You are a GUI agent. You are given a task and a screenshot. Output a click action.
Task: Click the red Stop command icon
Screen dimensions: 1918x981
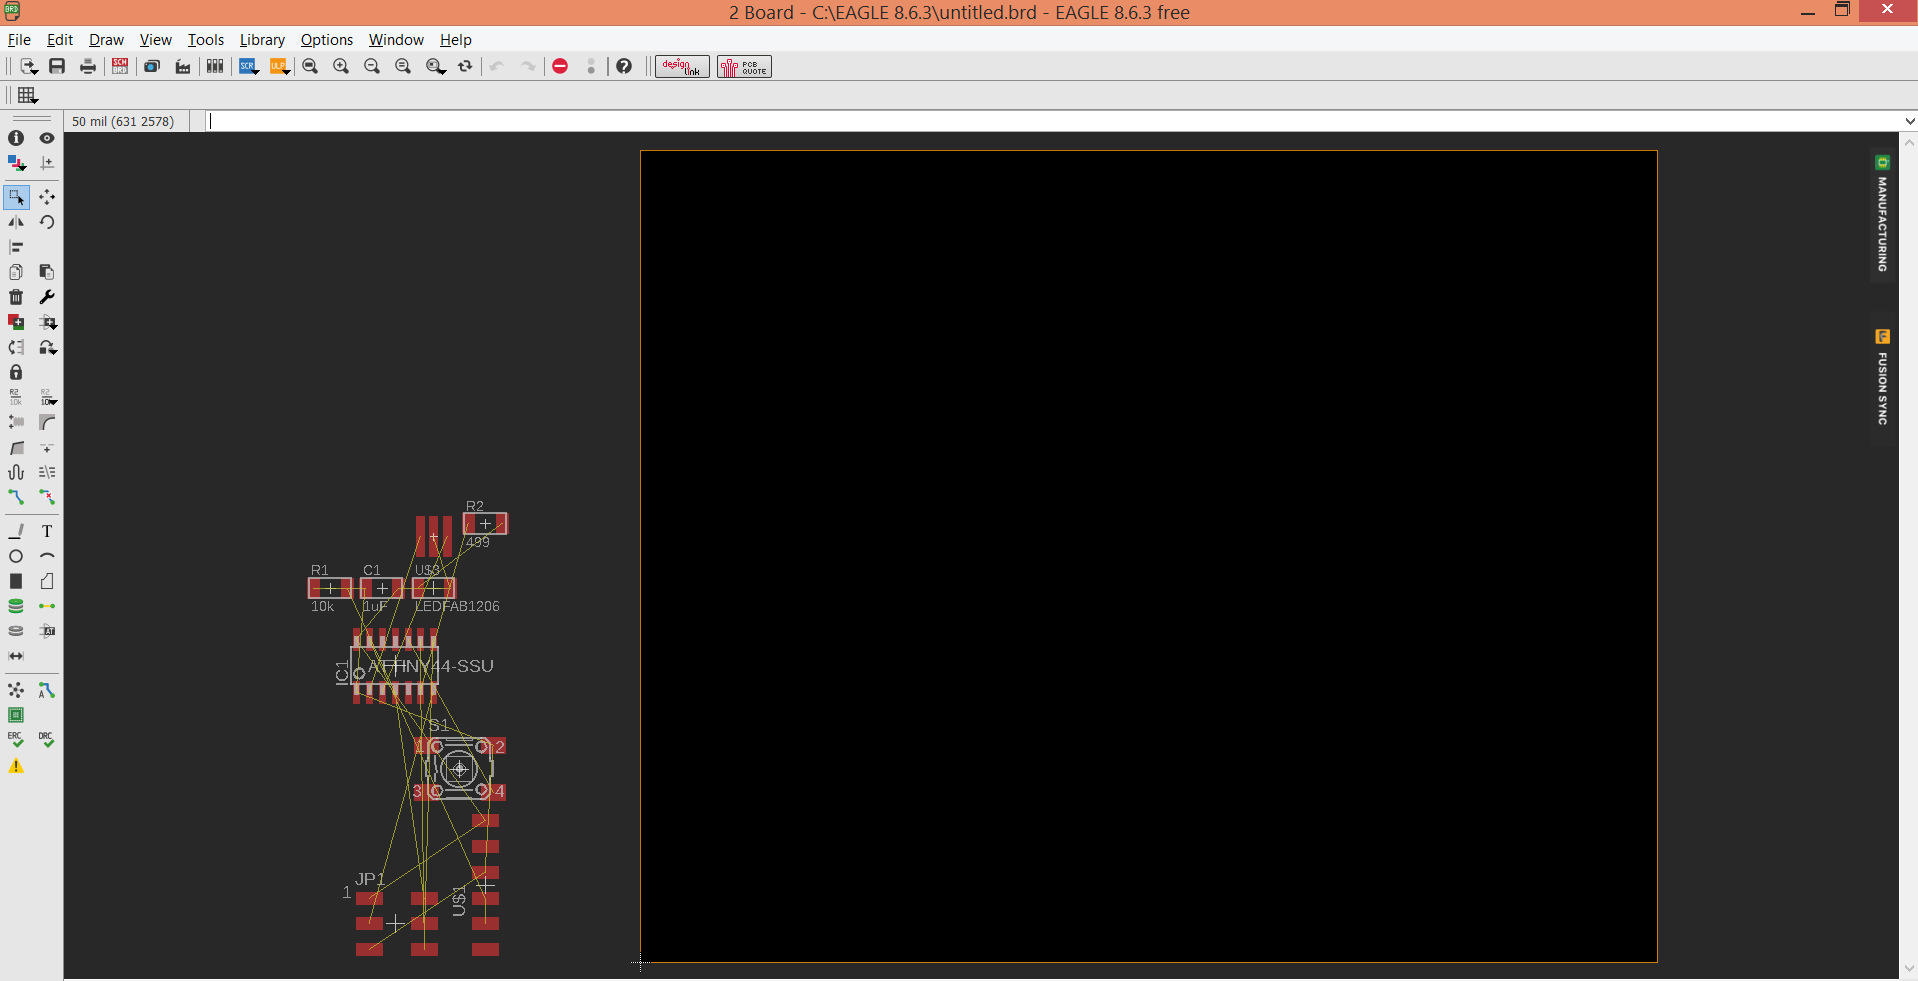point(560,66)
